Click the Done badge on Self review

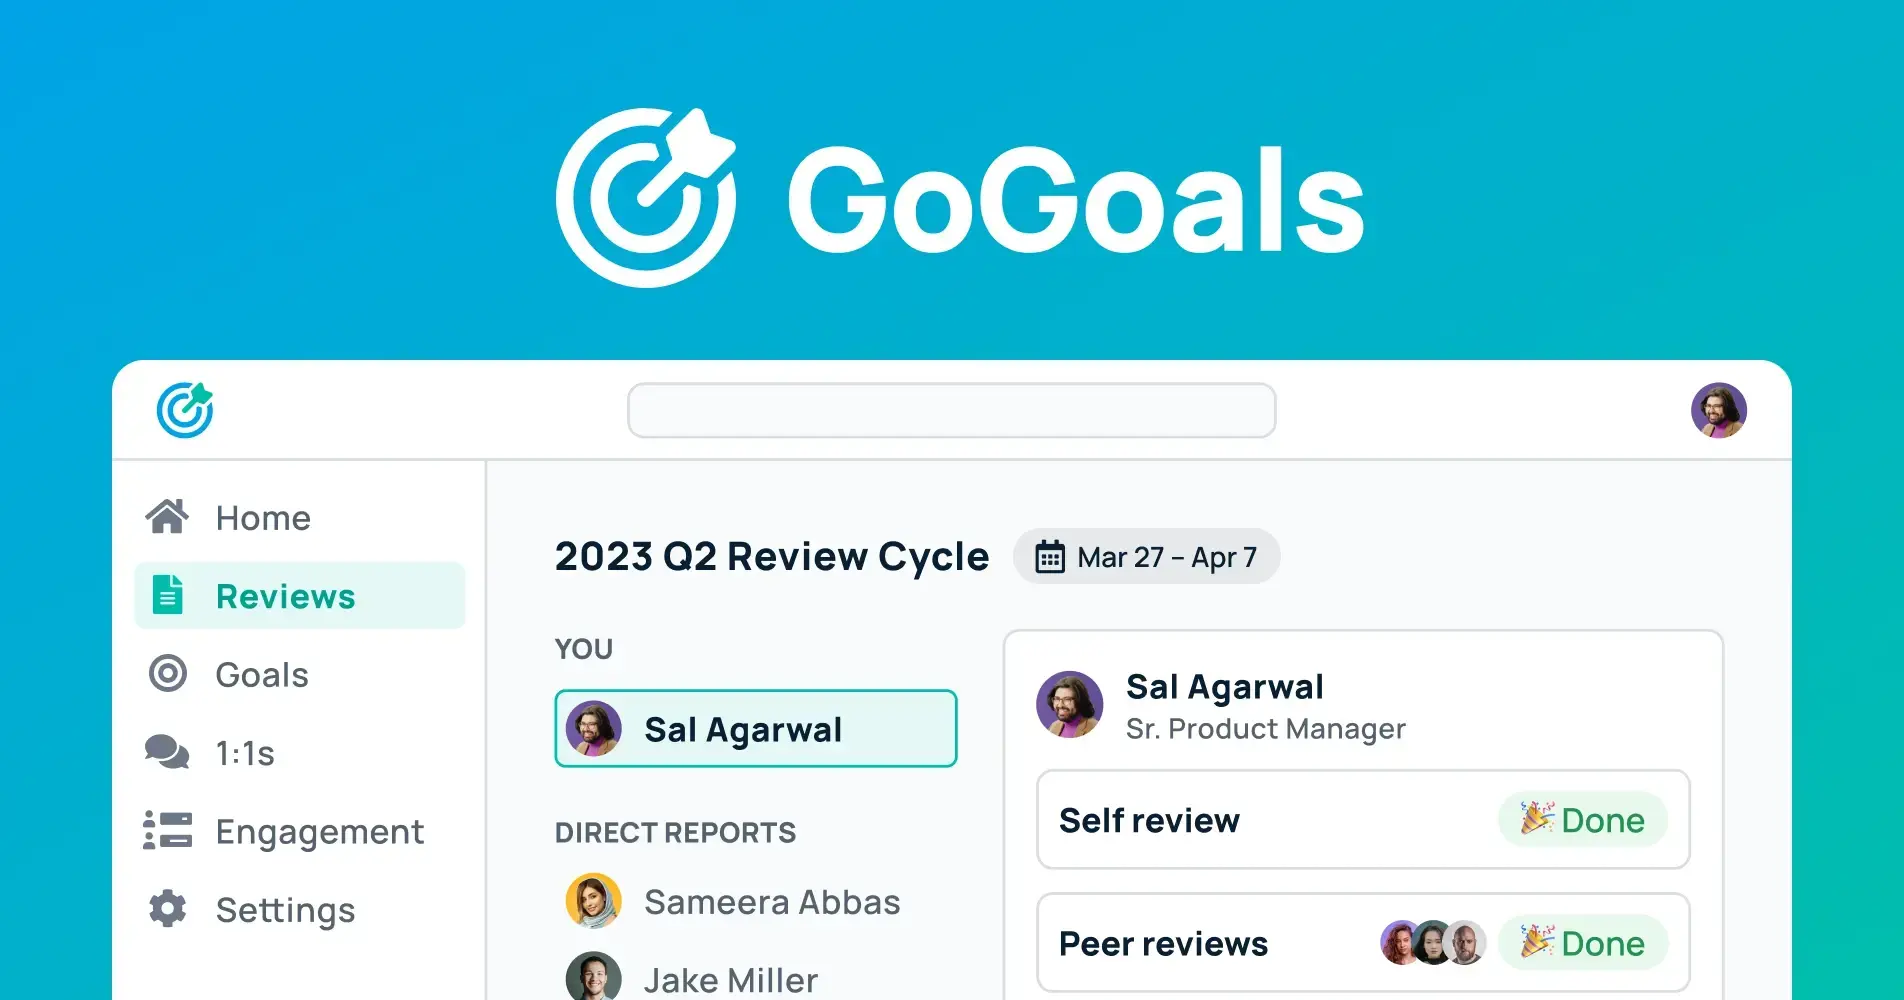(1582, 820)
